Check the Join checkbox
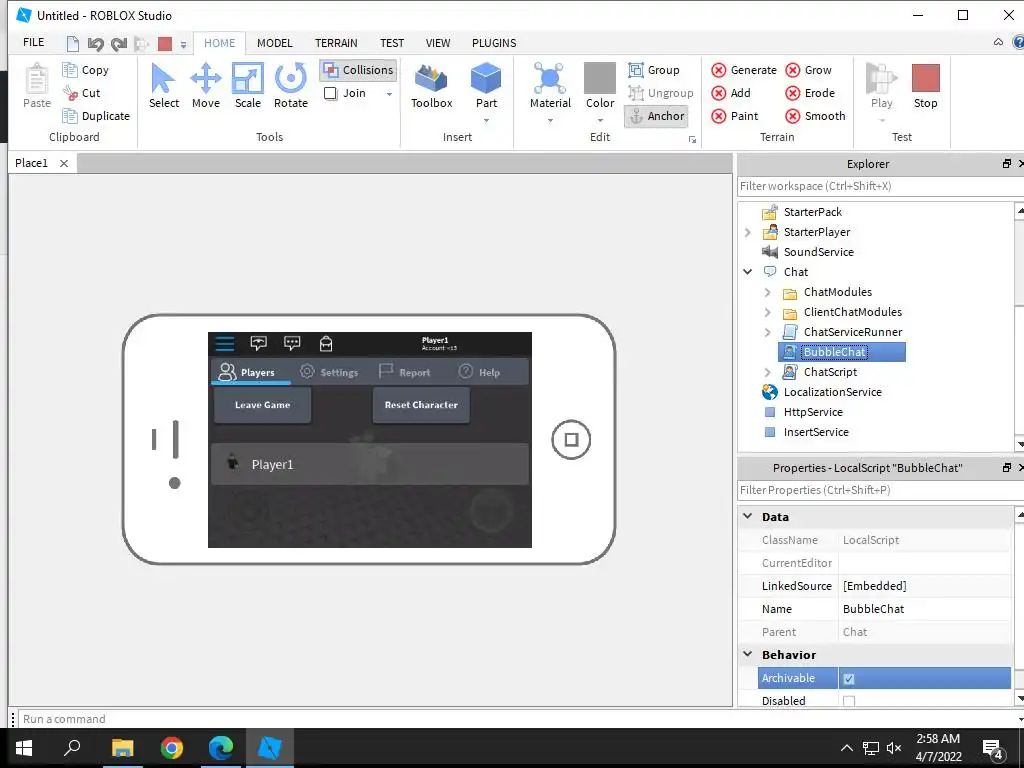 330,93
